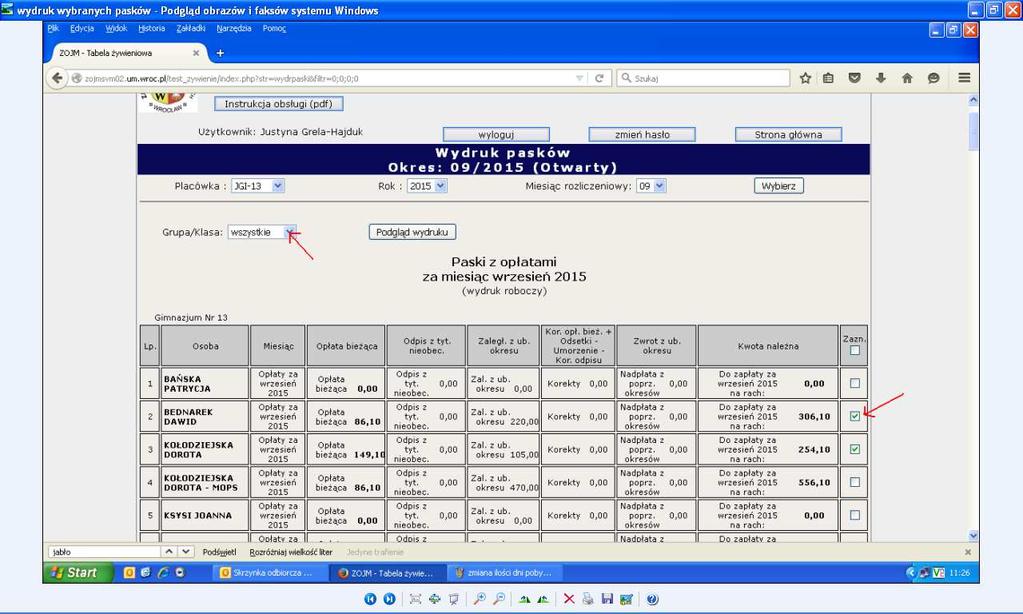Uncheck KOŁODZIEJSKA DOROTA 254,10 row checkbox

pos(855,450)
